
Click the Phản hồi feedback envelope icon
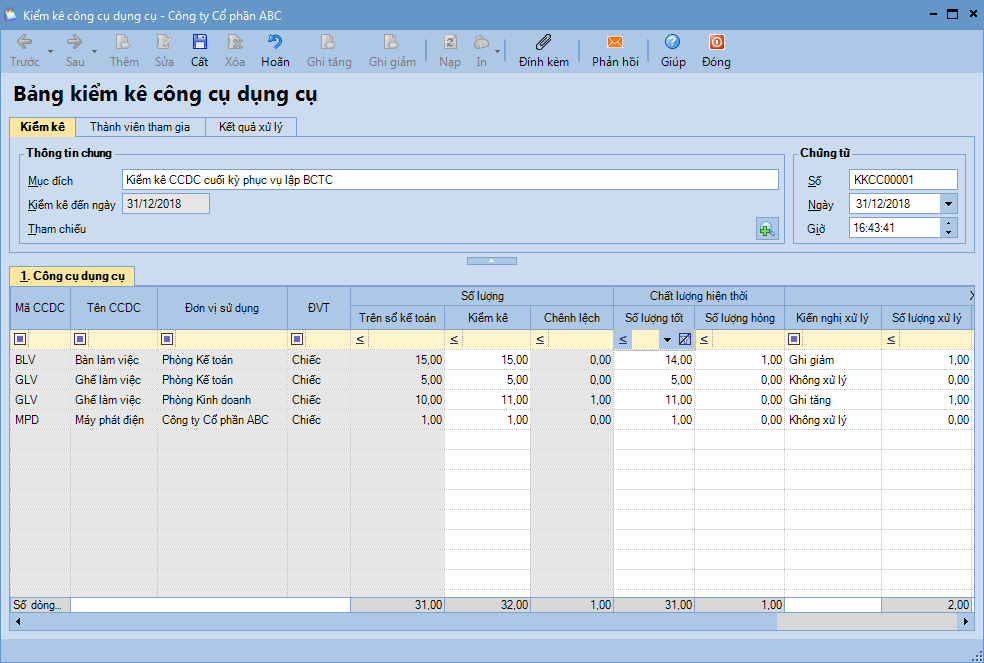click(x=614, y=43)
